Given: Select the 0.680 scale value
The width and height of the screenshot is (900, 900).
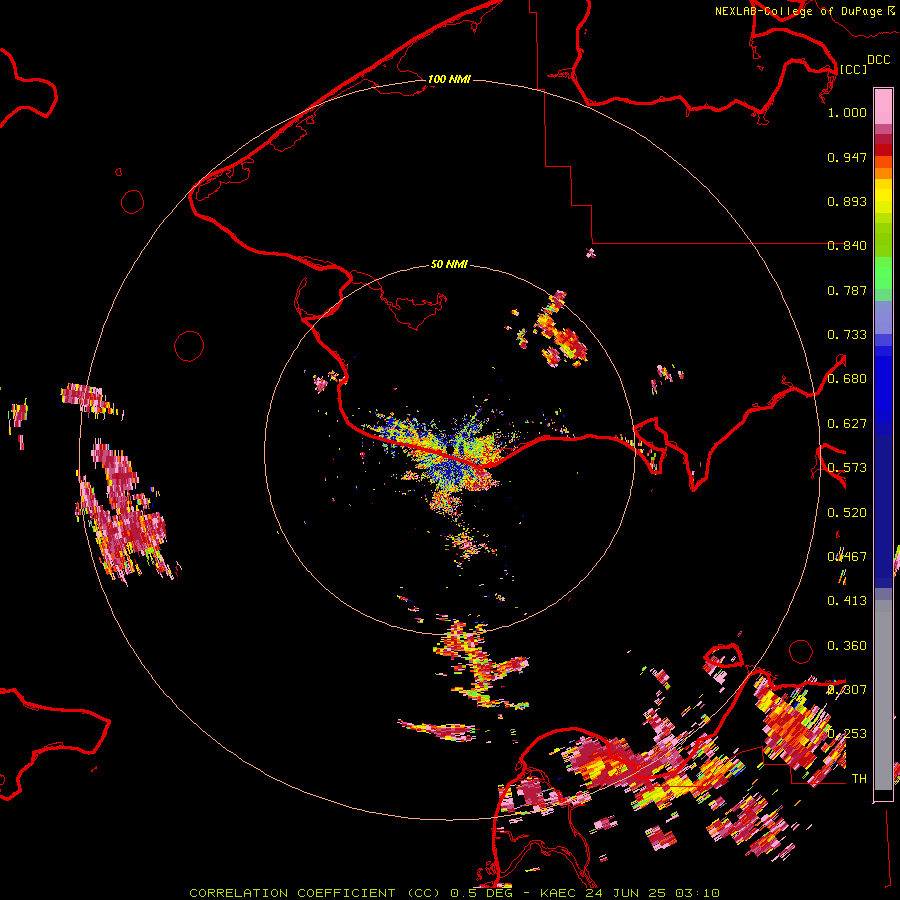Looking at the screenshot, I should pyautogui.click(x=847, y=379).
